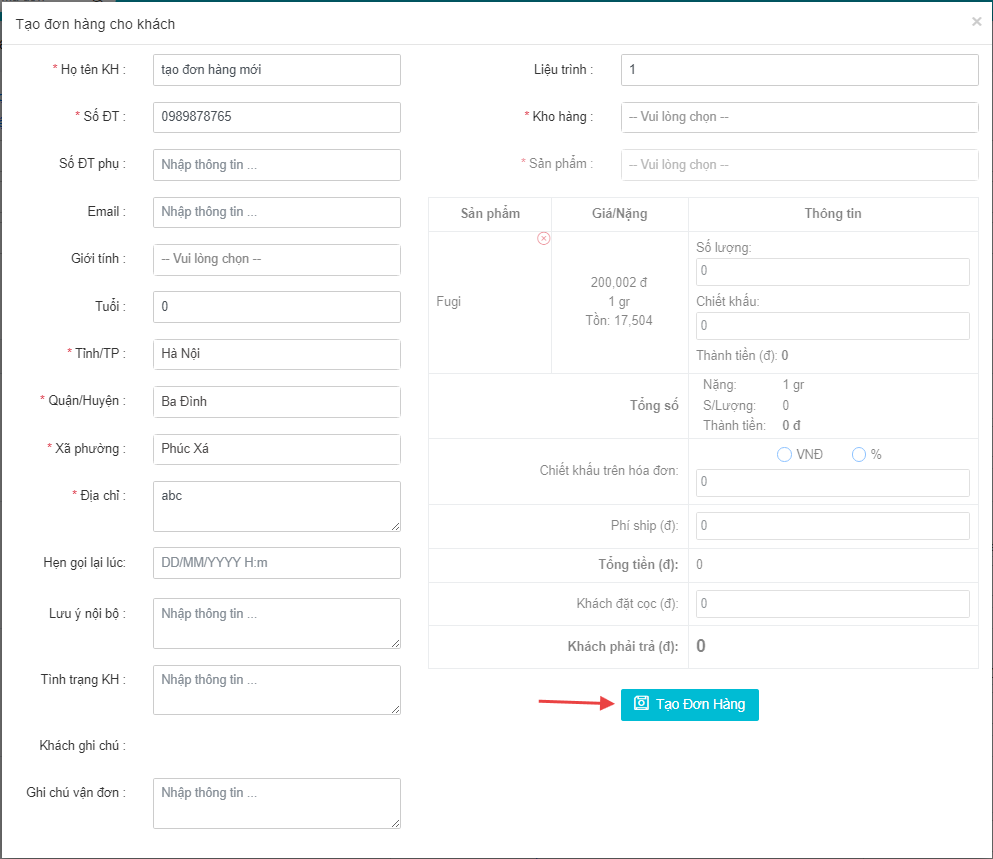This screenshot has width=993, height=859.
Task: Close the order creation dialog
Action: [x=976, y=22]
